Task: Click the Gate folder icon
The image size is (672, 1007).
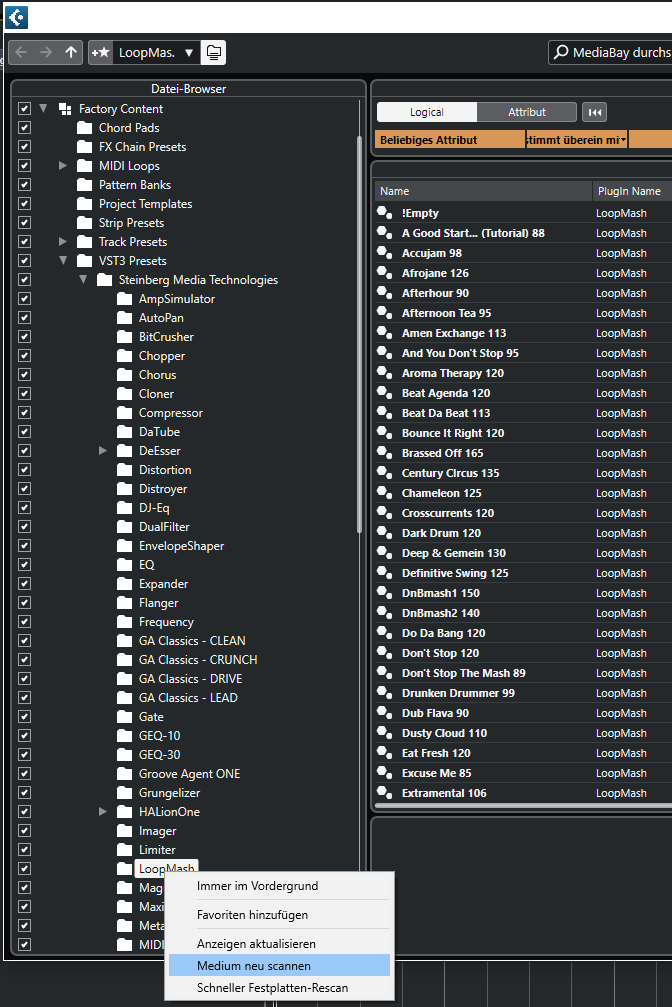Action: pyautogui.click(x=125, y=717)
